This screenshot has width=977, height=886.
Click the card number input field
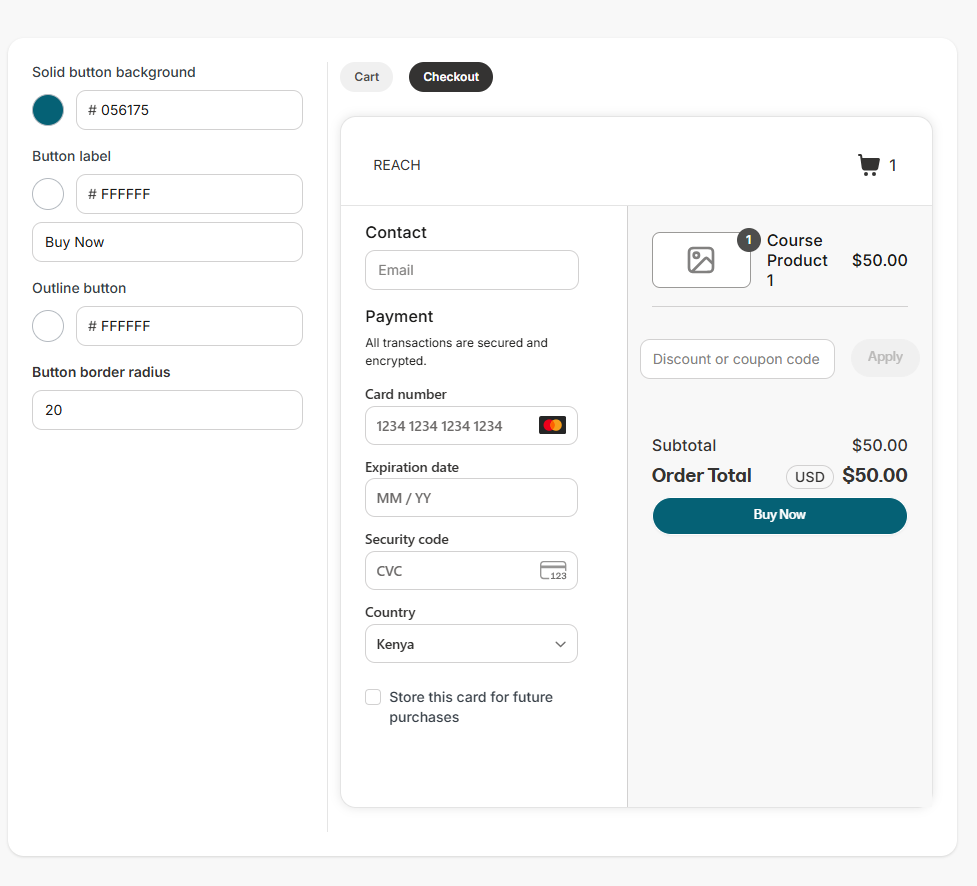(x=450, y=425)
